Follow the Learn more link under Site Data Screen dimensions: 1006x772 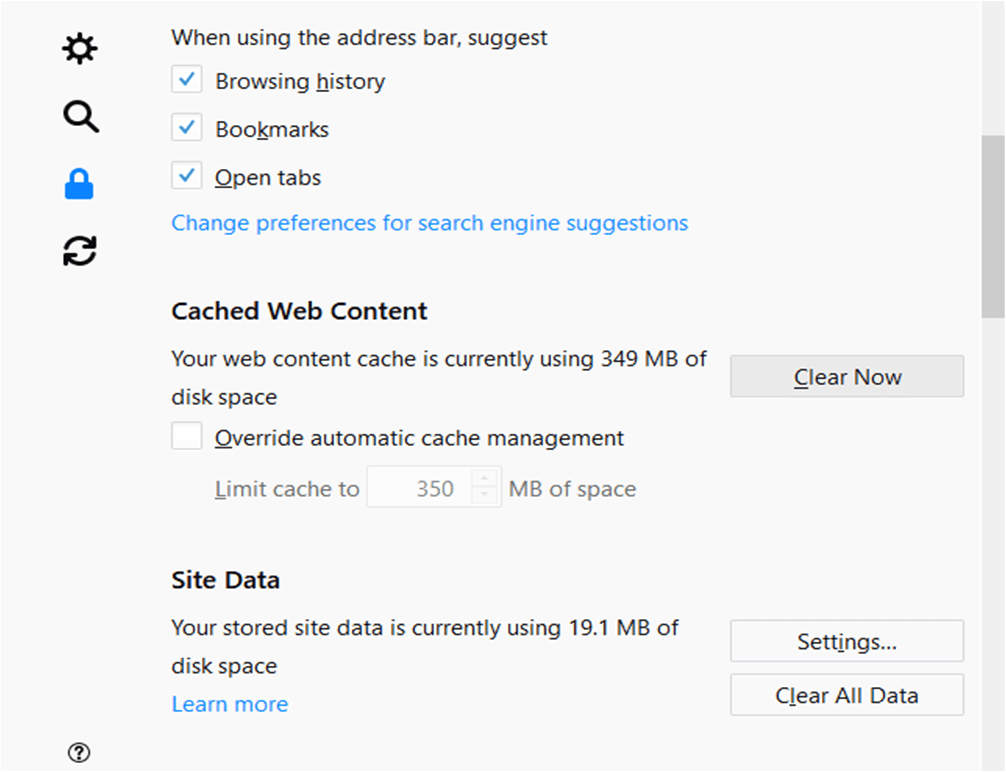[230, 704]
